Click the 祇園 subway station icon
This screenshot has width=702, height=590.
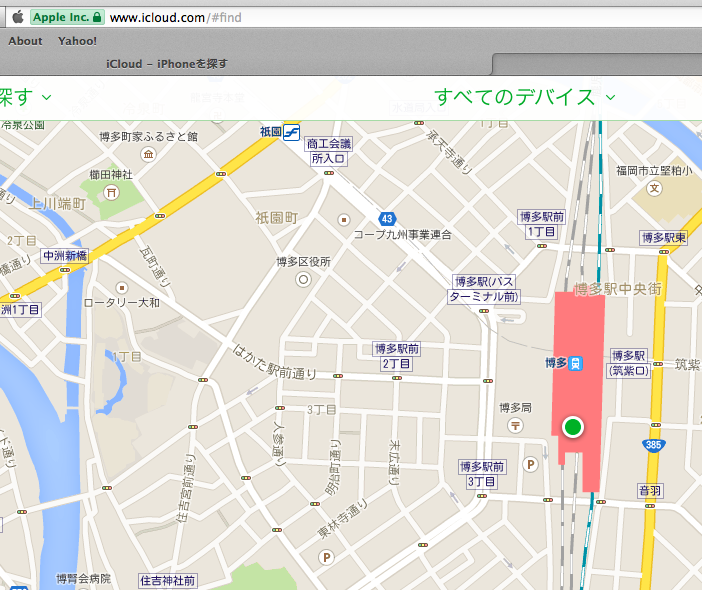click(291, 133)
